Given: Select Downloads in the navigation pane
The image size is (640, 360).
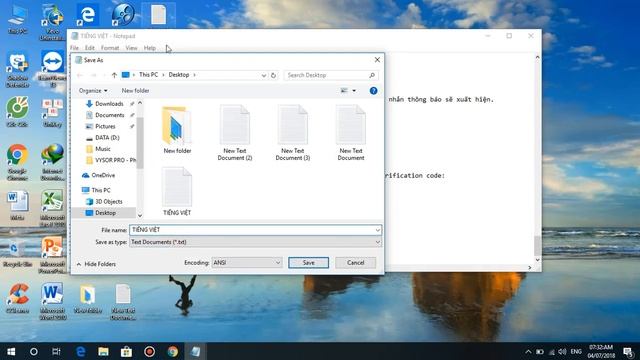Looking at the screenshot, I should (x=109, y=104).
